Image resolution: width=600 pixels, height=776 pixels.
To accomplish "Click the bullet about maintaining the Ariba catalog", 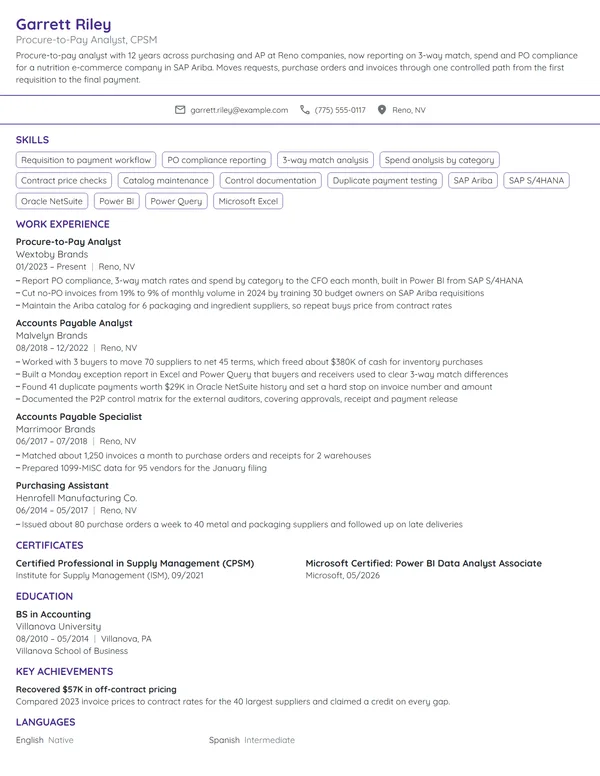I will (234, 306).
